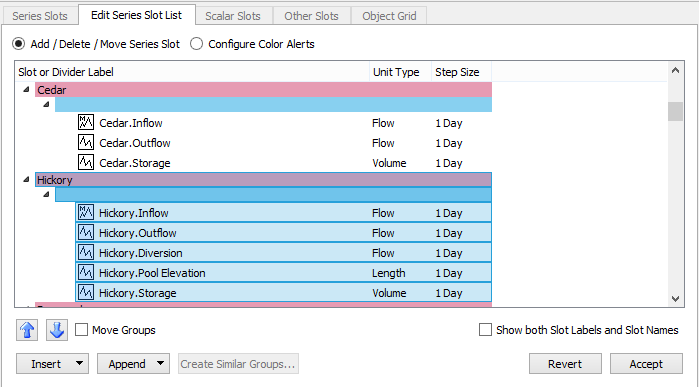Screen dimensions: 699x387
Task: Open the Append button dropdown arrow
Action: 160,363
